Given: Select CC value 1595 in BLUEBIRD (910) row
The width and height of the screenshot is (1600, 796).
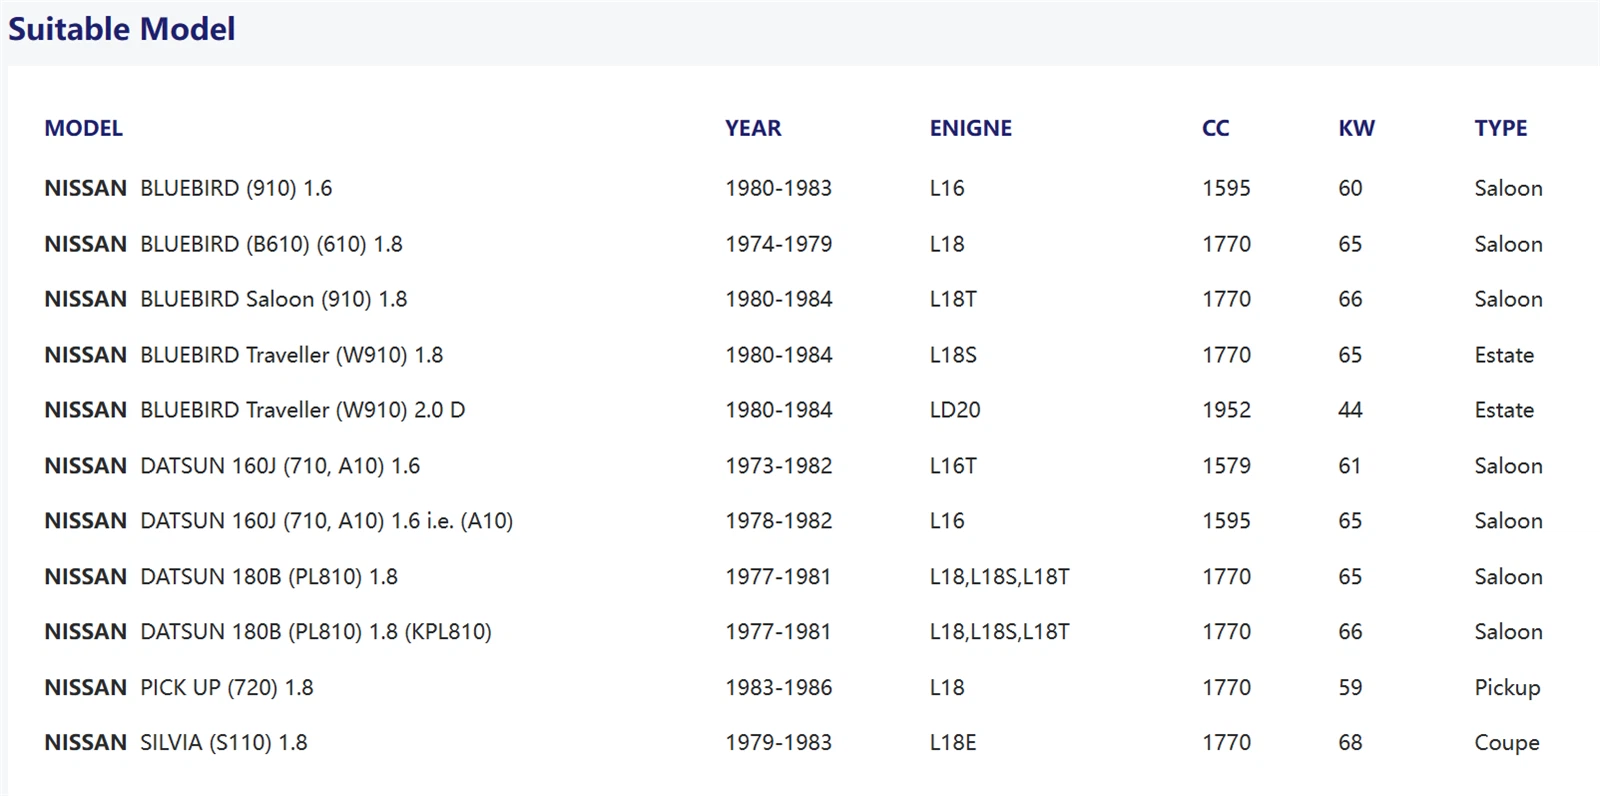Looking at the screenshot, I should coord(1226,188).
